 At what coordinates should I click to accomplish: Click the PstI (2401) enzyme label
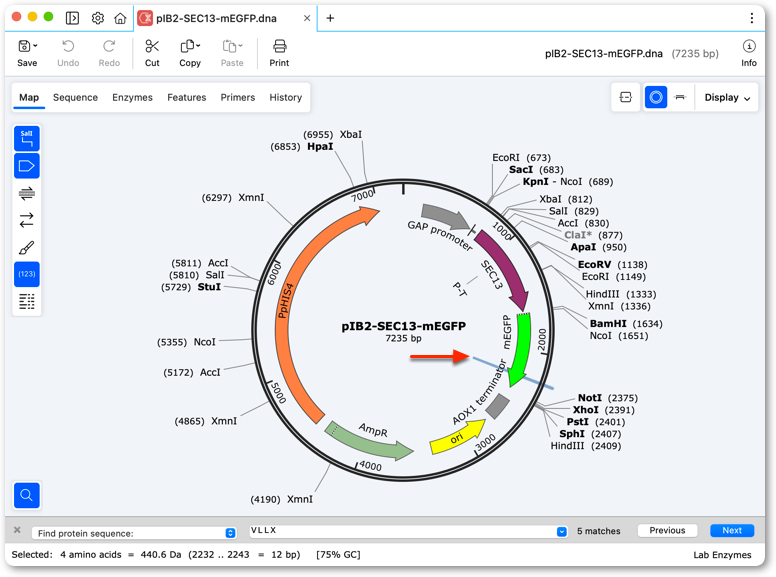(596, 422)
